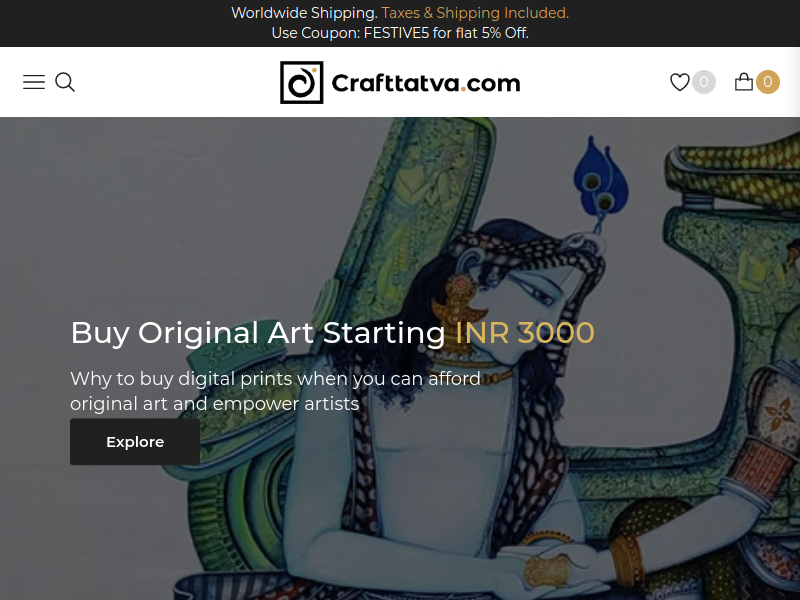Click 'Taxes & Shipping Included' text
This screenshot has height=600, width=800.
click(475, 13)
